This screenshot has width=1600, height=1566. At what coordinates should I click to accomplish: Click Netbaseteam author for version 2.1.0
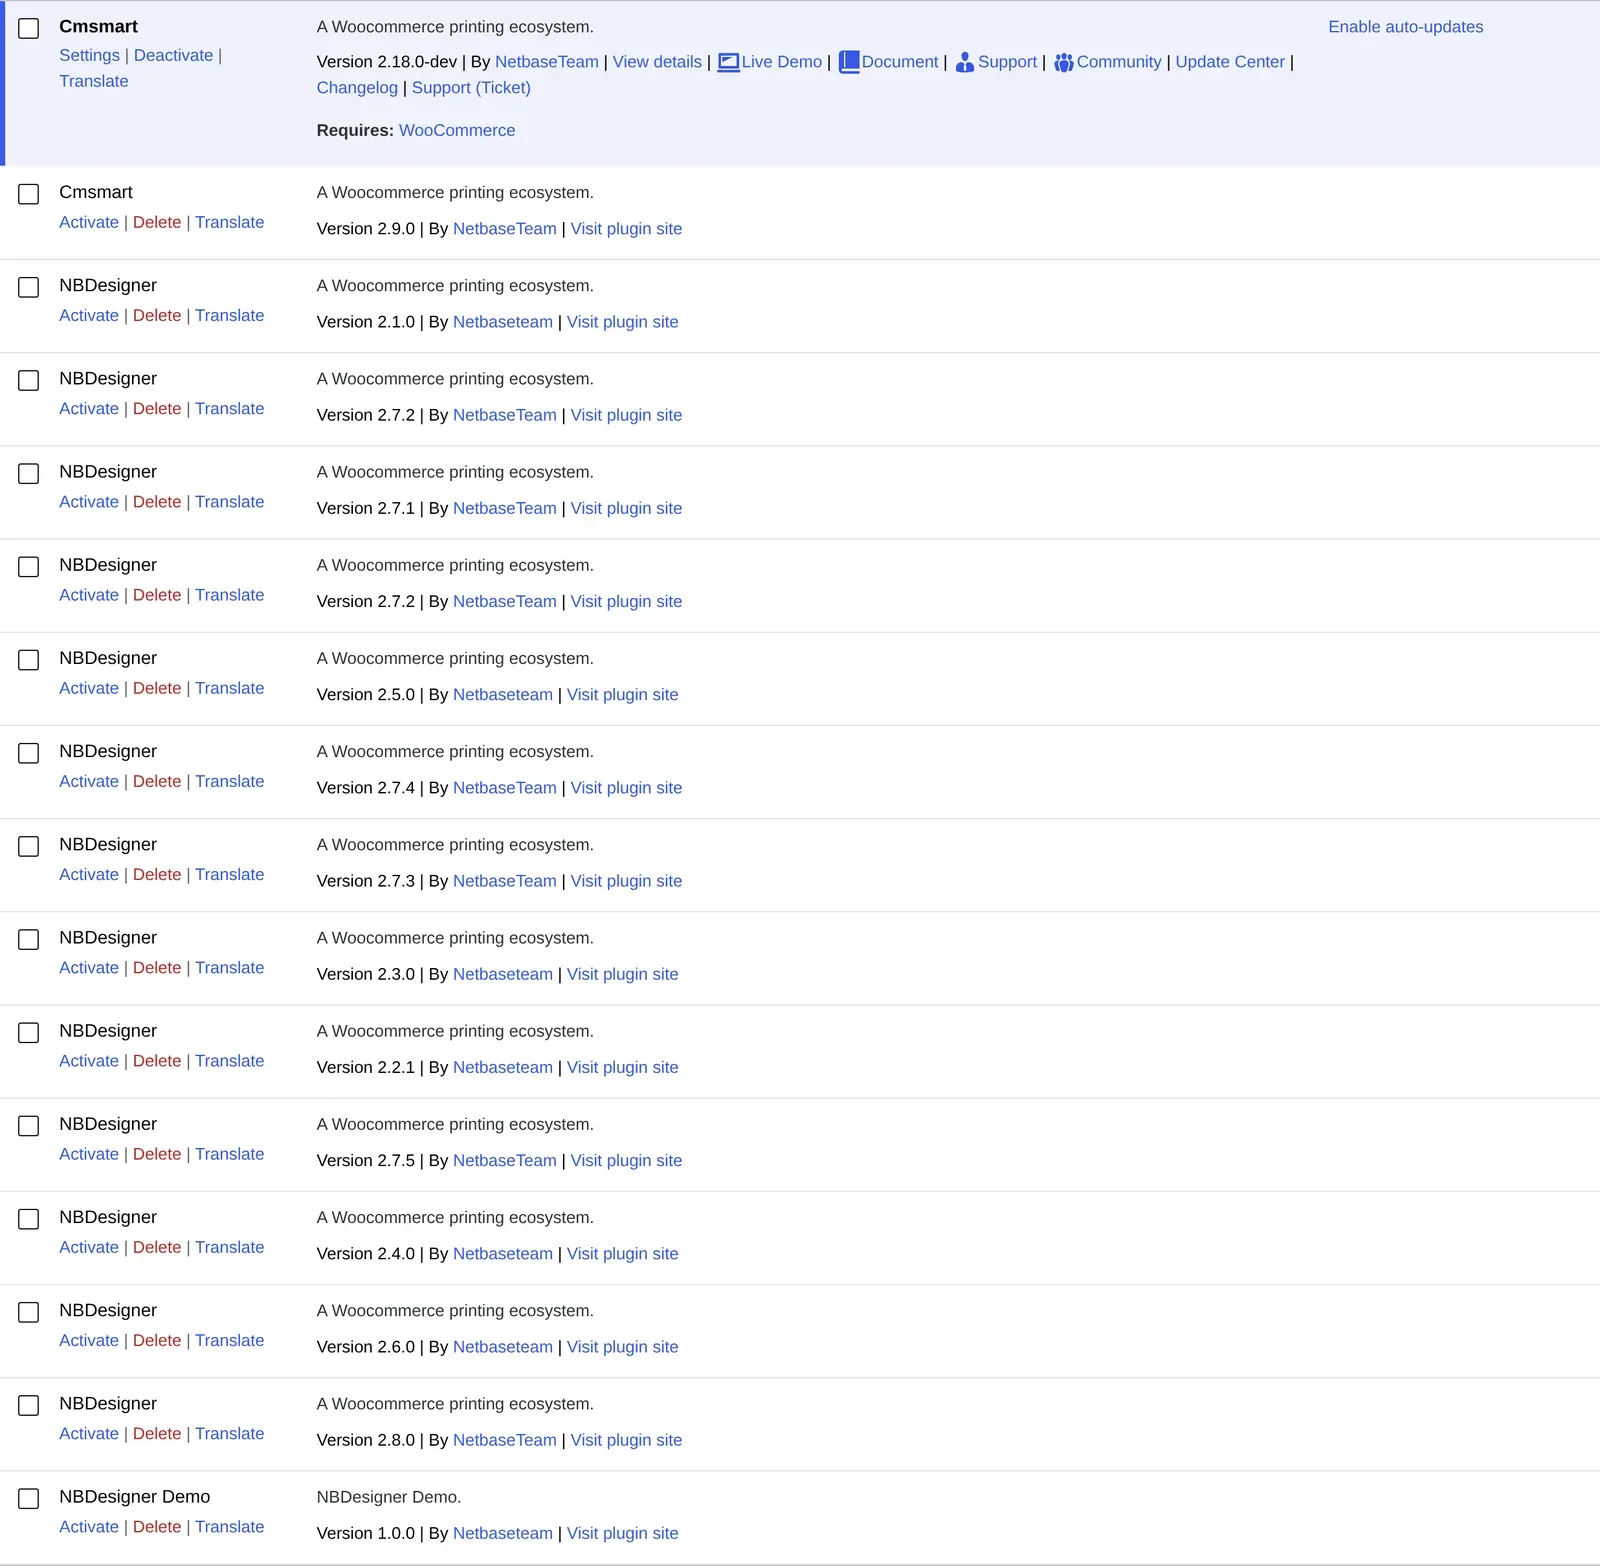502,322
